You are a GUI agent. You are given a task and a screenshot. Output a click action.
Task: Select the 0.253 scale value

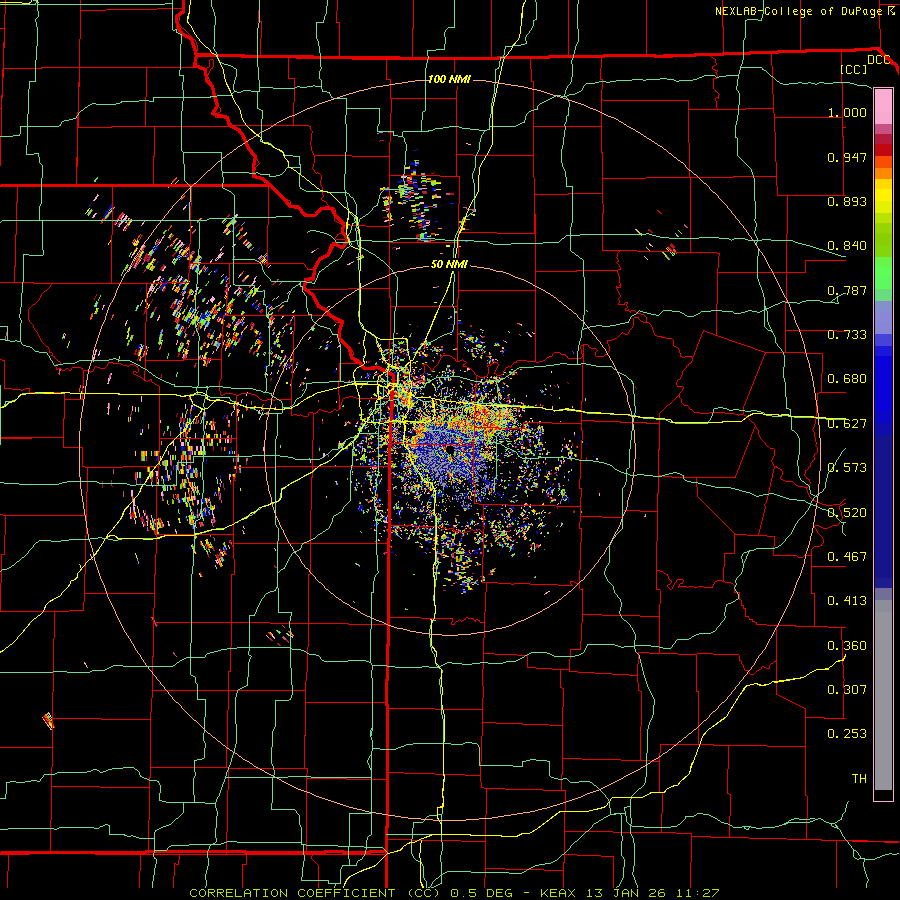tap(847, 734)
